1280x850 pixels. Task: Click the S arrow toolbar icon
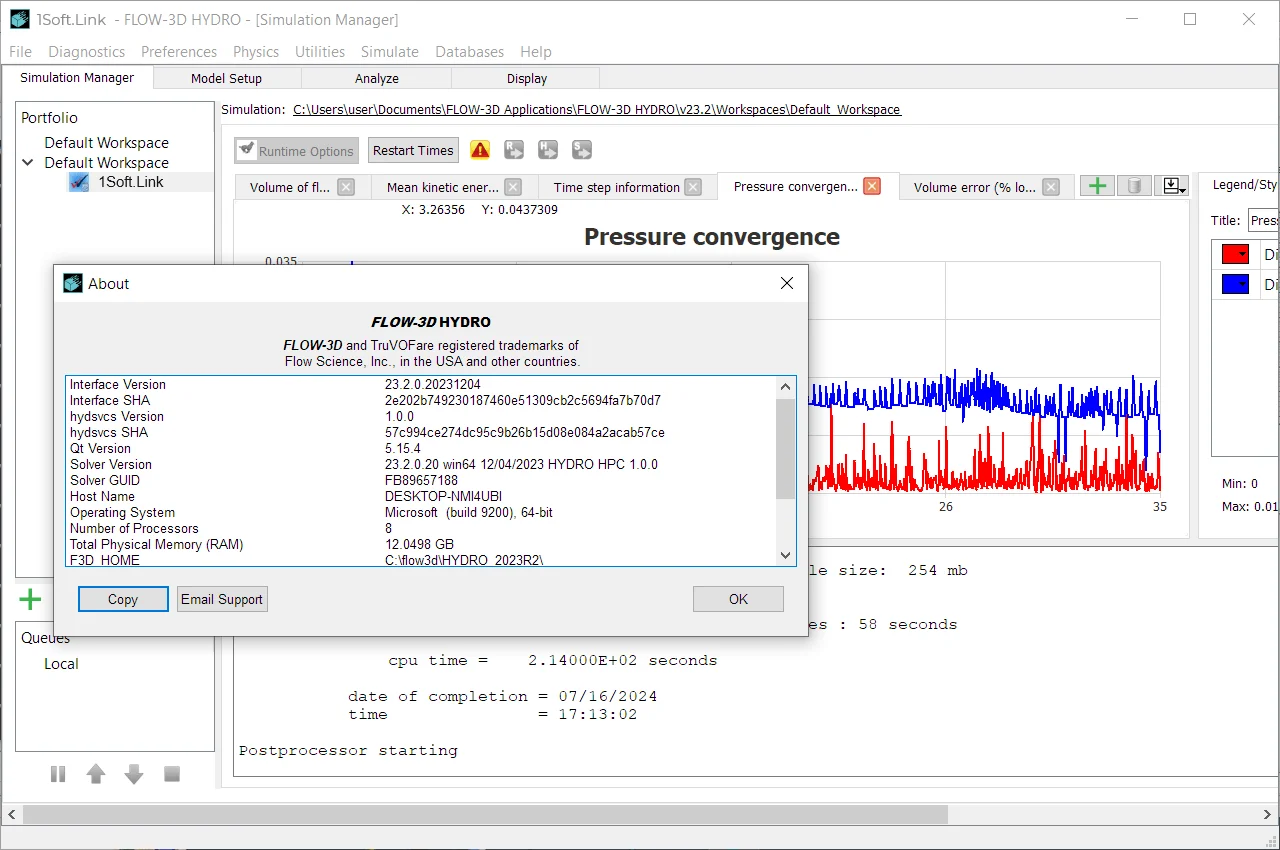(x=582, y=150)
